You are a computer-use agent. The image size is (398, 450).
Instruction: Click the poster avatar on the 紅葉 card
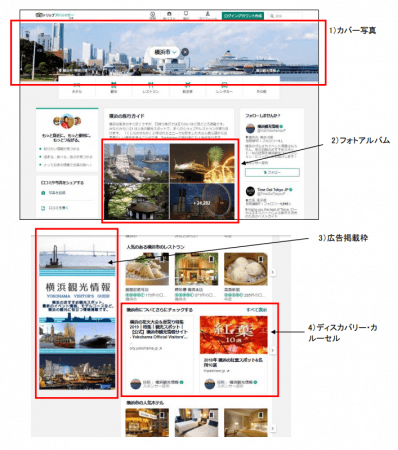coord(209,384)
